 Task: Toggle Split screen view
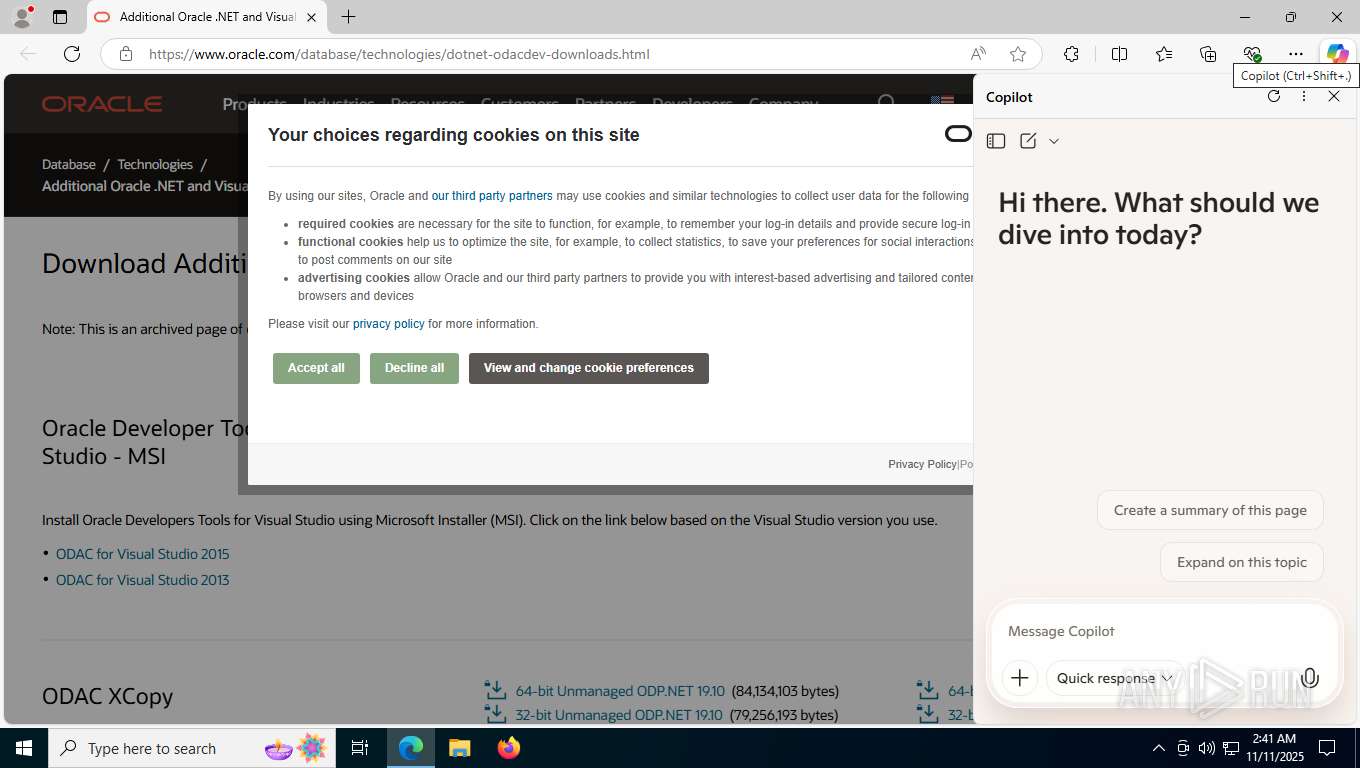[1119, 54]
